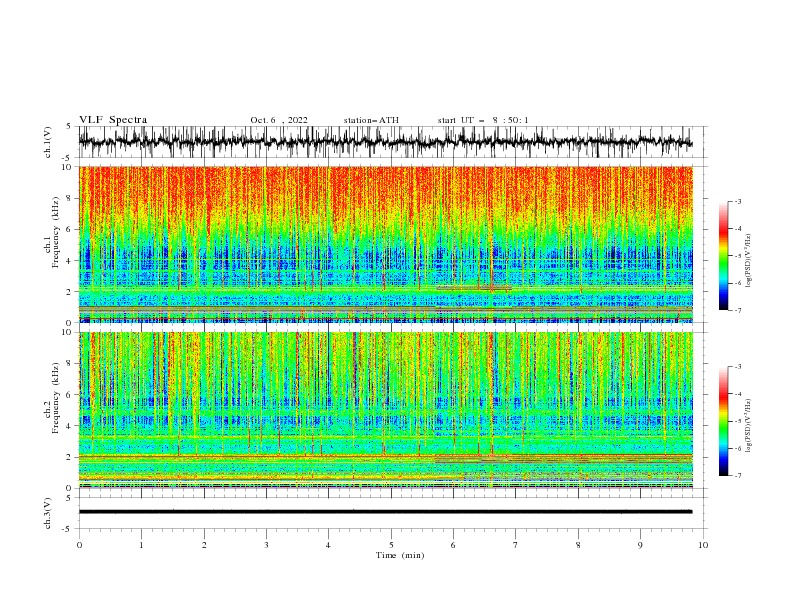Click the "5" voltage tick beside ch.1(V)
The height and width of the screenshot is (612, 792).
tap(69, 126)
